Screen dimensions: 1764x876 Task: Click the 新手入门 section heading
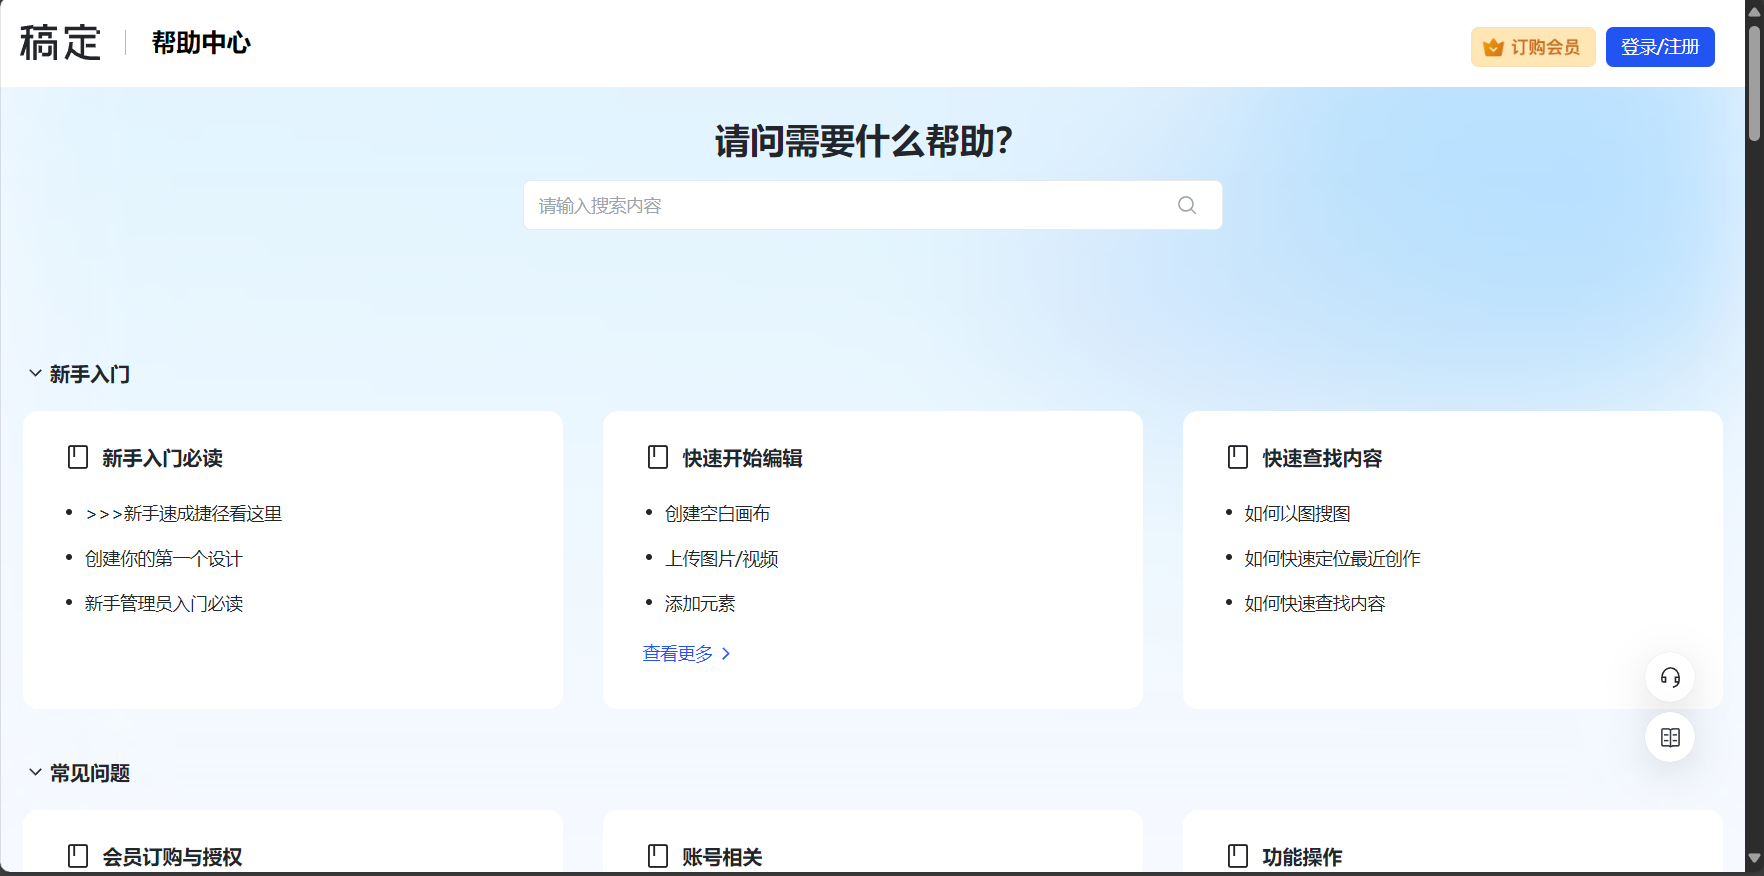pyautogui.click(x=90, y=374)
